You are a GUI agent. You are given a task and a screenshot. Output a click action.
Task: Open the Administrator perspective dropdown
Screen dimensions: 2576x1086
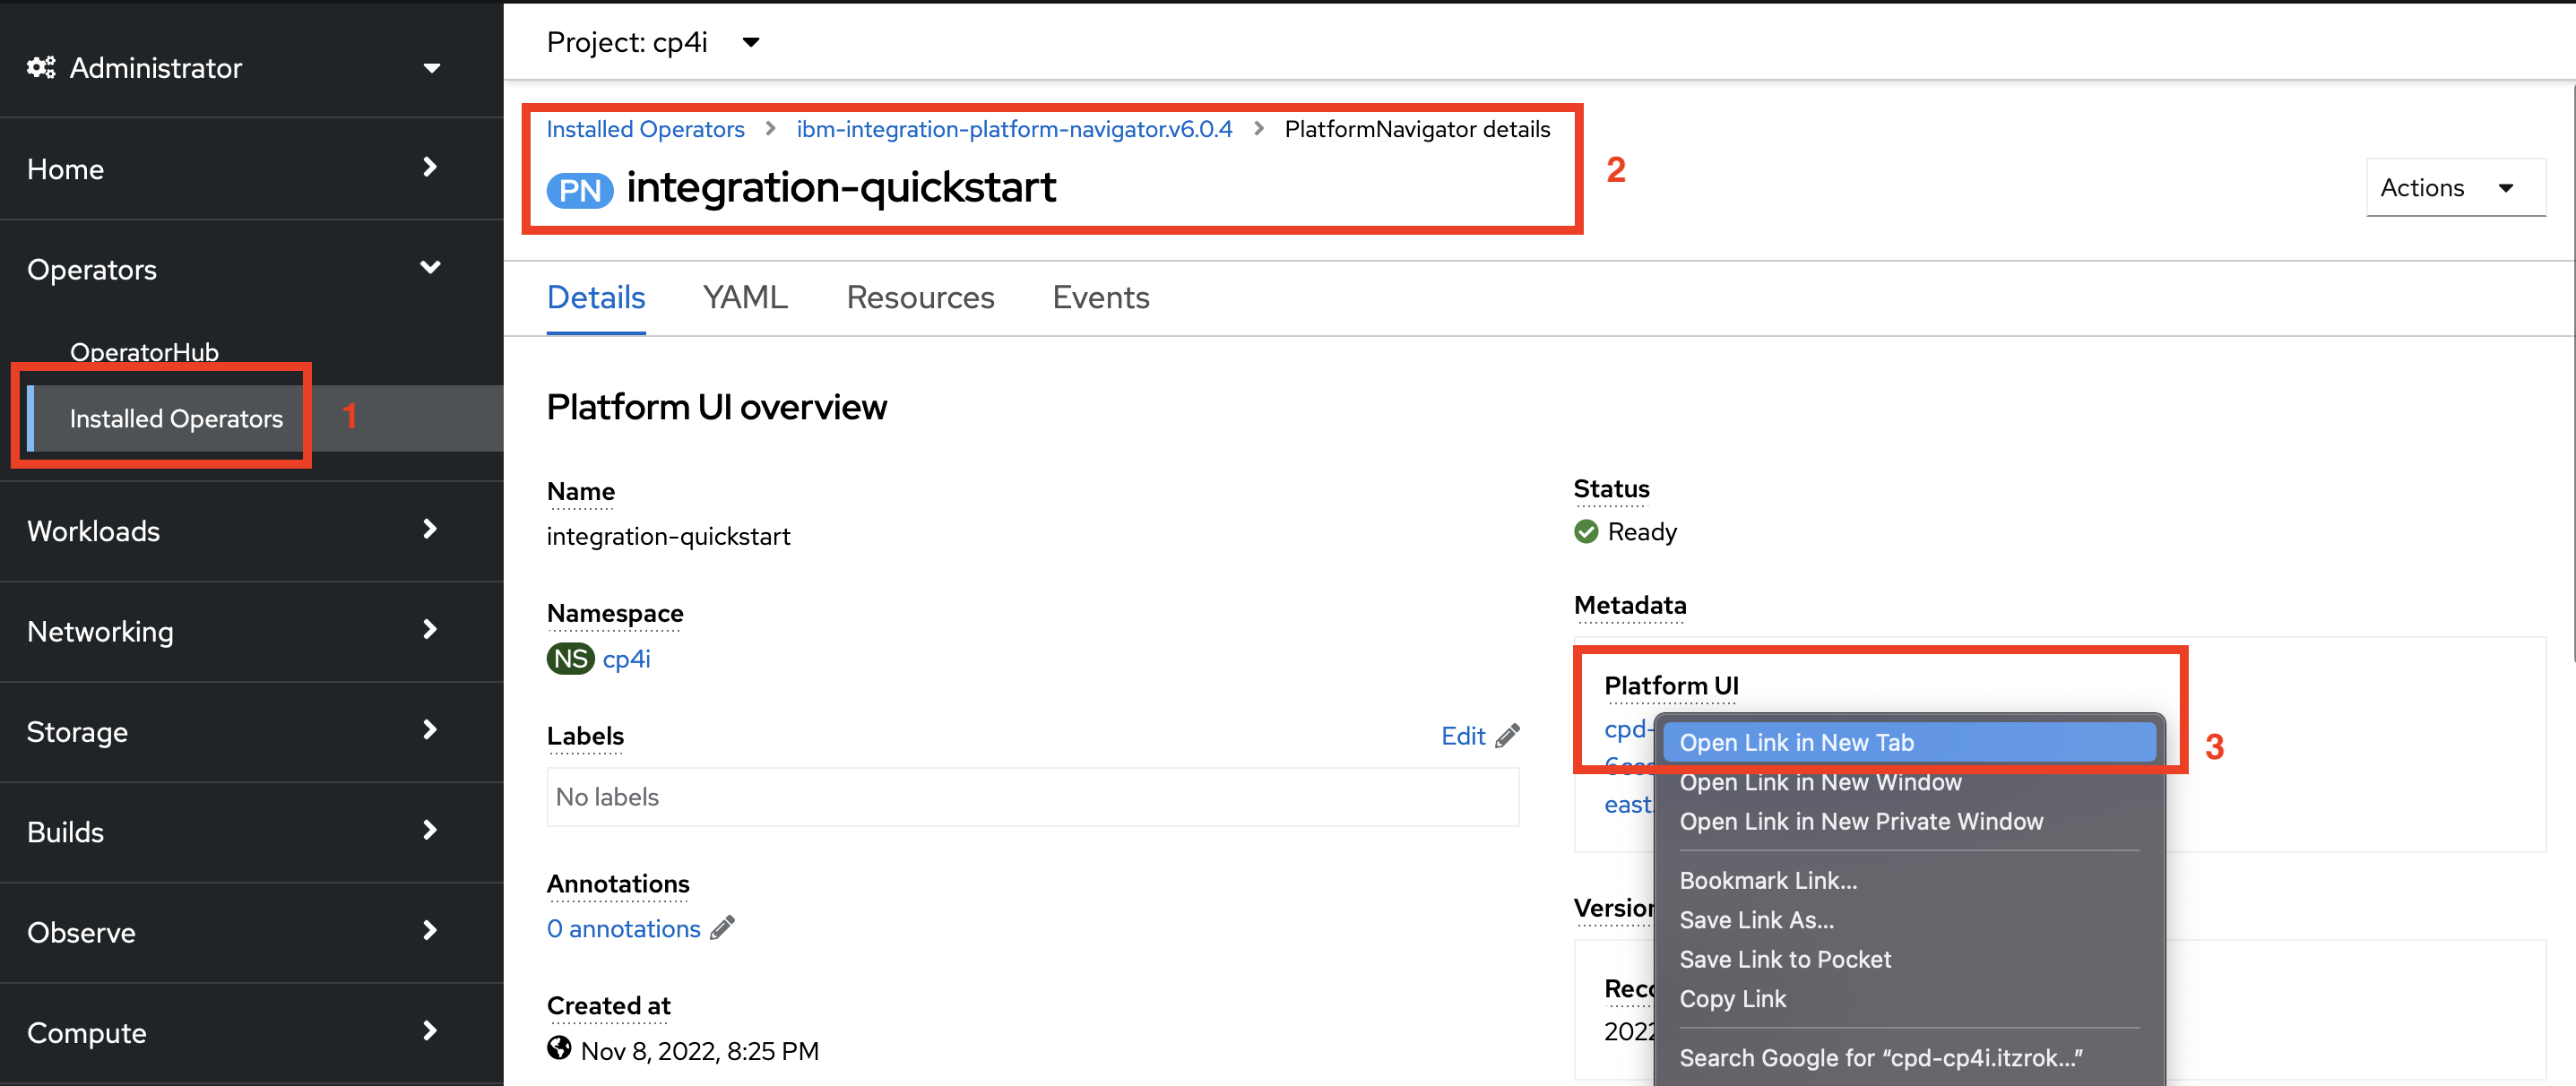(x=432, y=68)
